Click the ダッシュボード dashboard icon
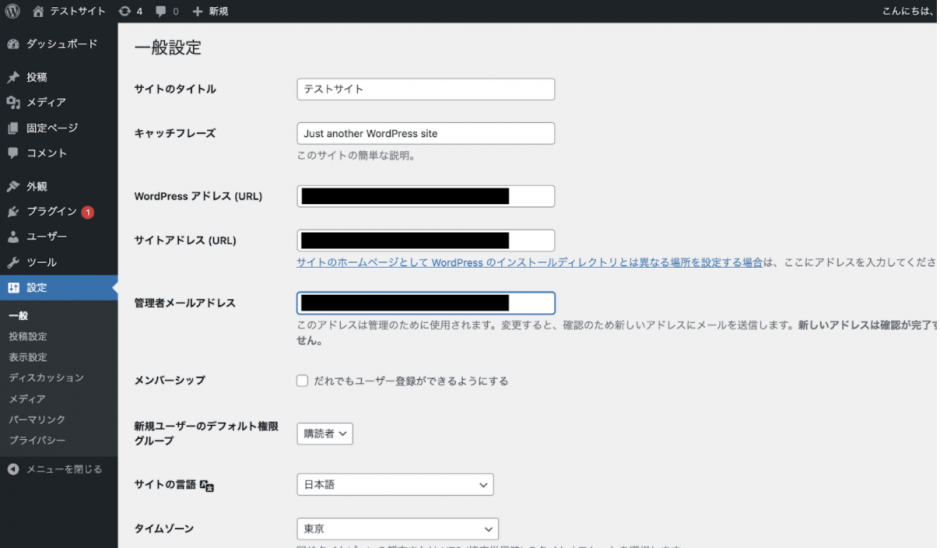The image size is (940, 548). click(x=13, y=44)
